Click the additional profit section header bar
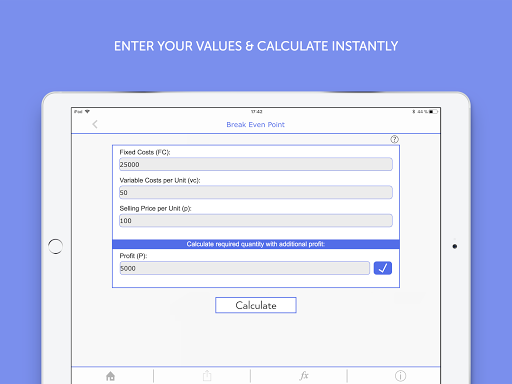The image size is (512, 384). [x=256, y=244]
